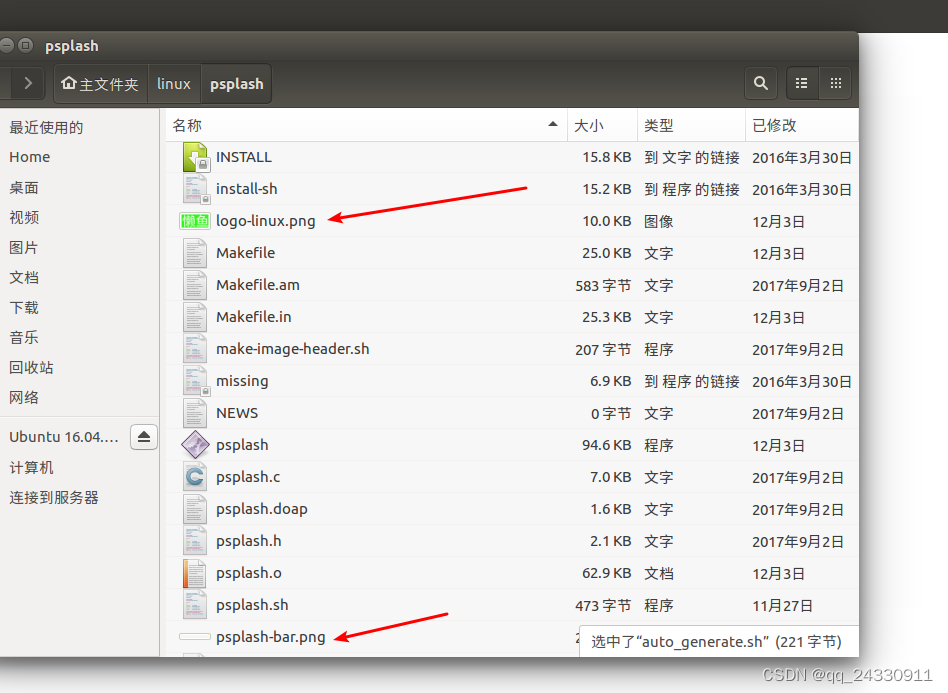Select the psplash.o file name
948x693 pixels.
[x=248, y=573]
